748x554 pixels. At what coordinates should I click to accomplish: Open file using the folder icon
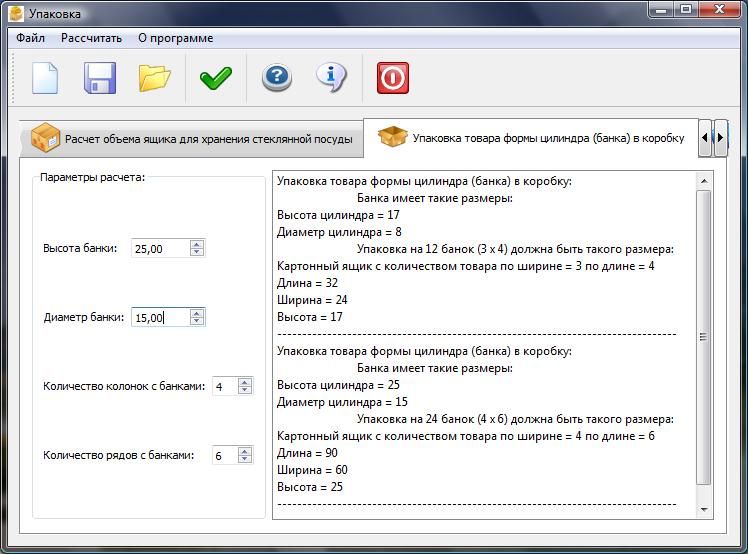click(x=154, y=78)
